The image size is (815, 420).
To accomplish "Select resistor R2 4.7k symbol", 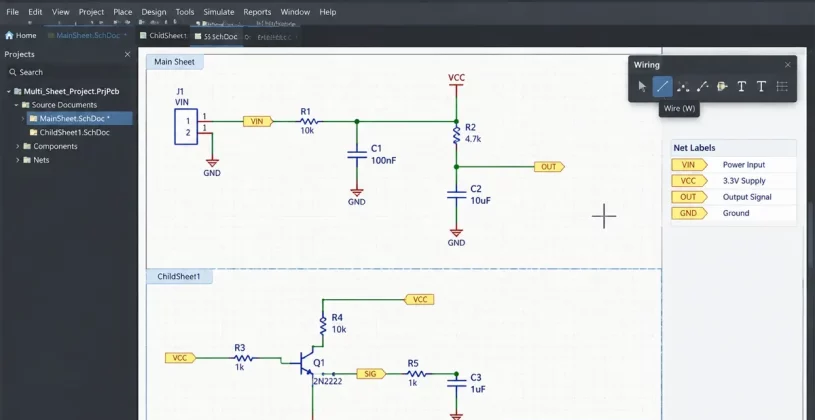I will click(456, 134).
